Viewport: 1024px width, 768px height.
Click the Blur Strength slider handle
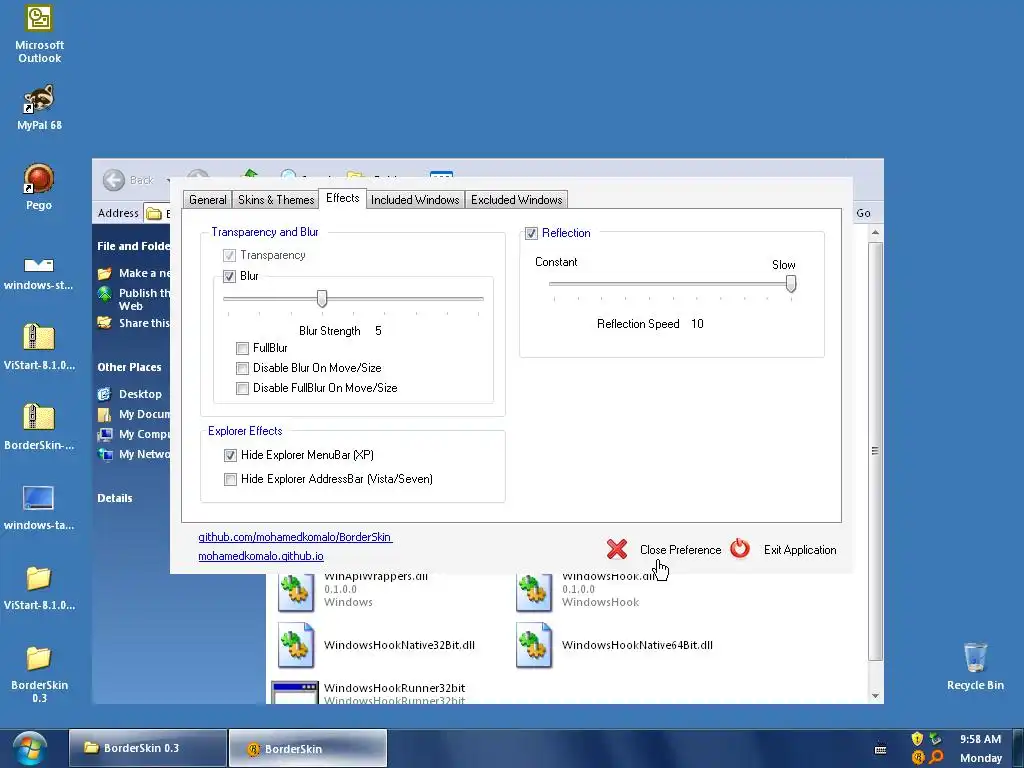322,299
